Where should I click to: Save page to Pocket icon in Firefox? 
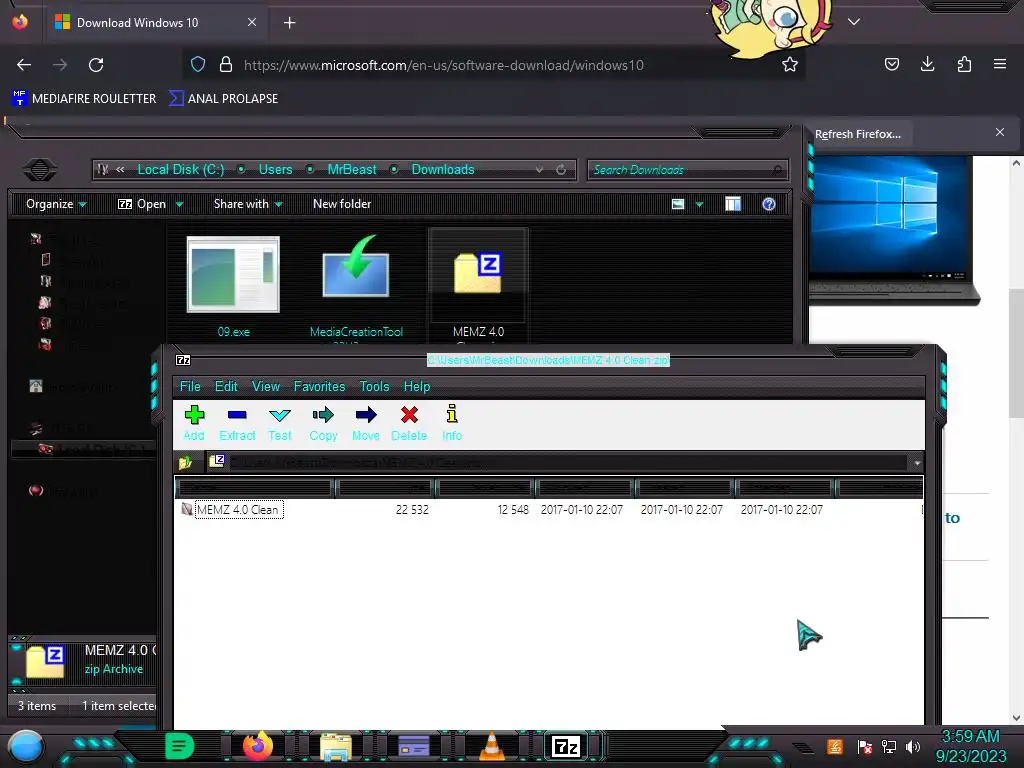coord(891,64)
